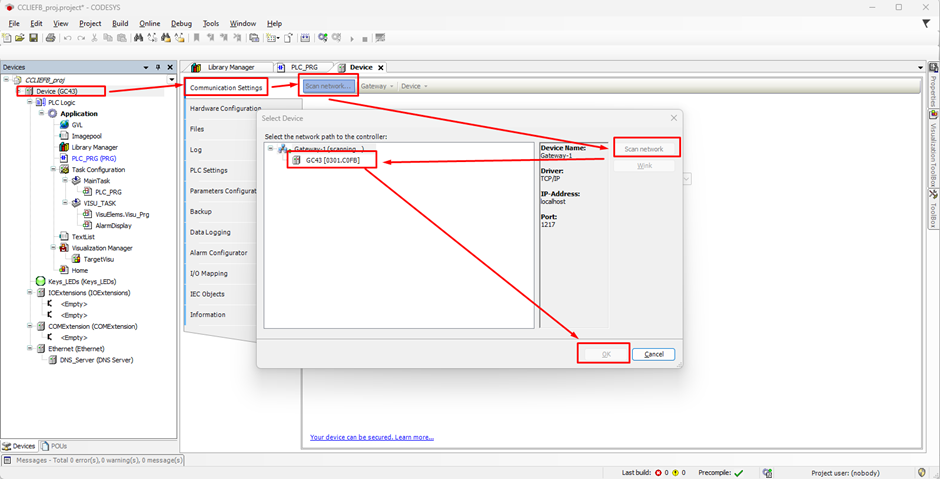Click the Stop square icon in toolbar
The width and height of the screenshot is (940, 479).
pyautogui.click(x=364, y=39)
